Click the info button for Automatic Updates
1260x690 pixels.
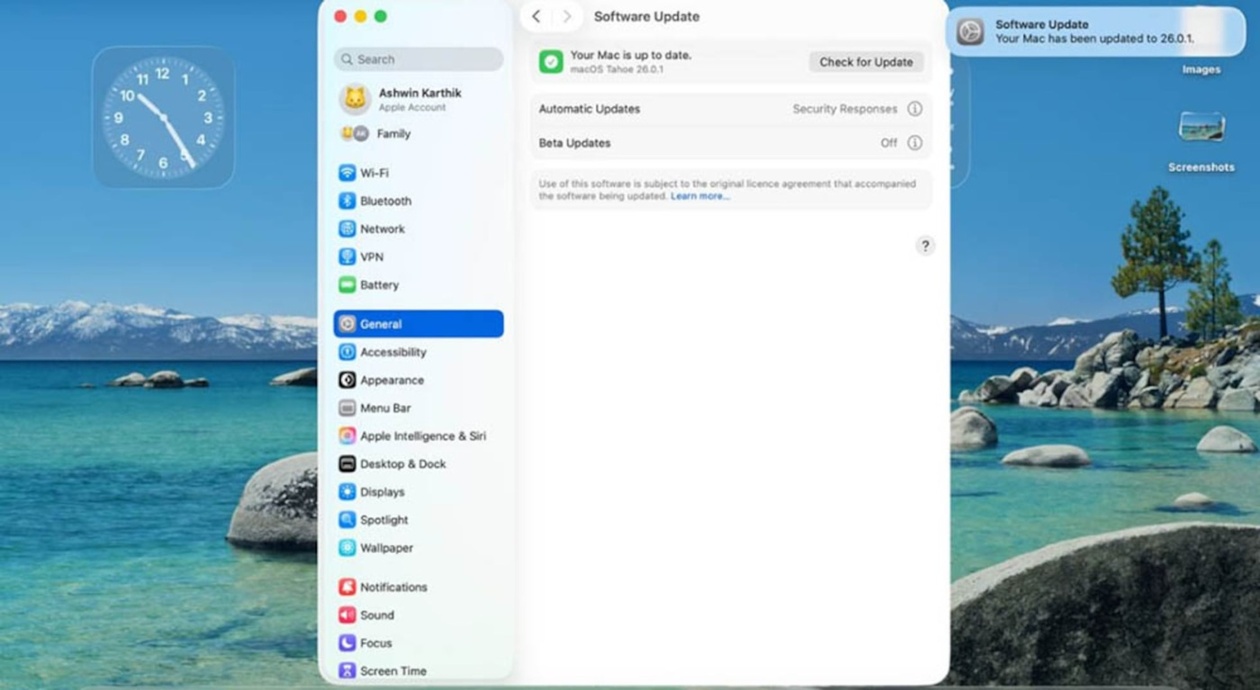click(x=914, y=109)
